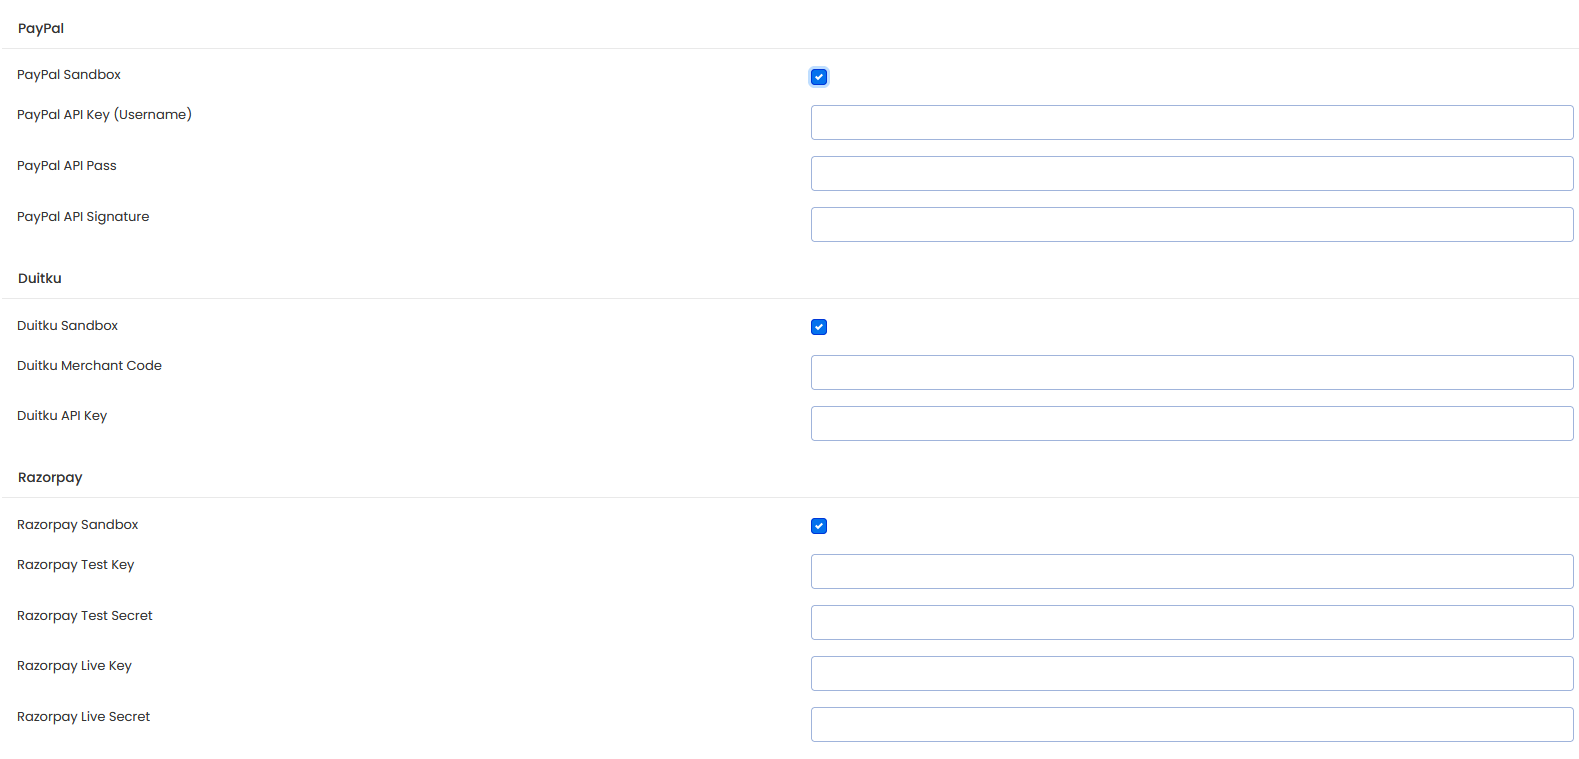Image resolution: width=1579 pixels, height=759 pixels.
Task: Disable the Duitku Sandbox checkbox
Action: pos(819,327)
